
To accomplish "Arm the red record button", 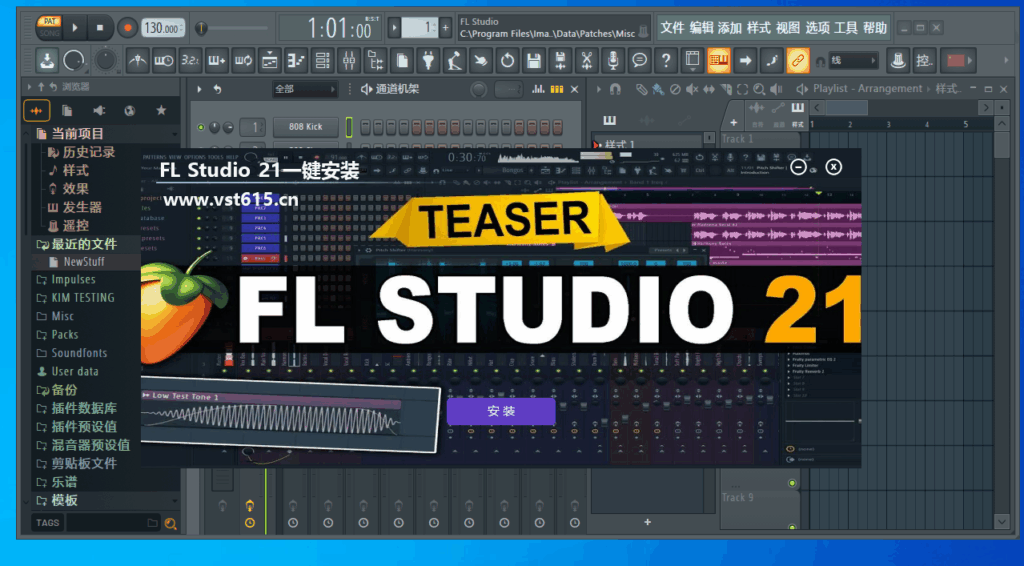I will click(127, 27).
